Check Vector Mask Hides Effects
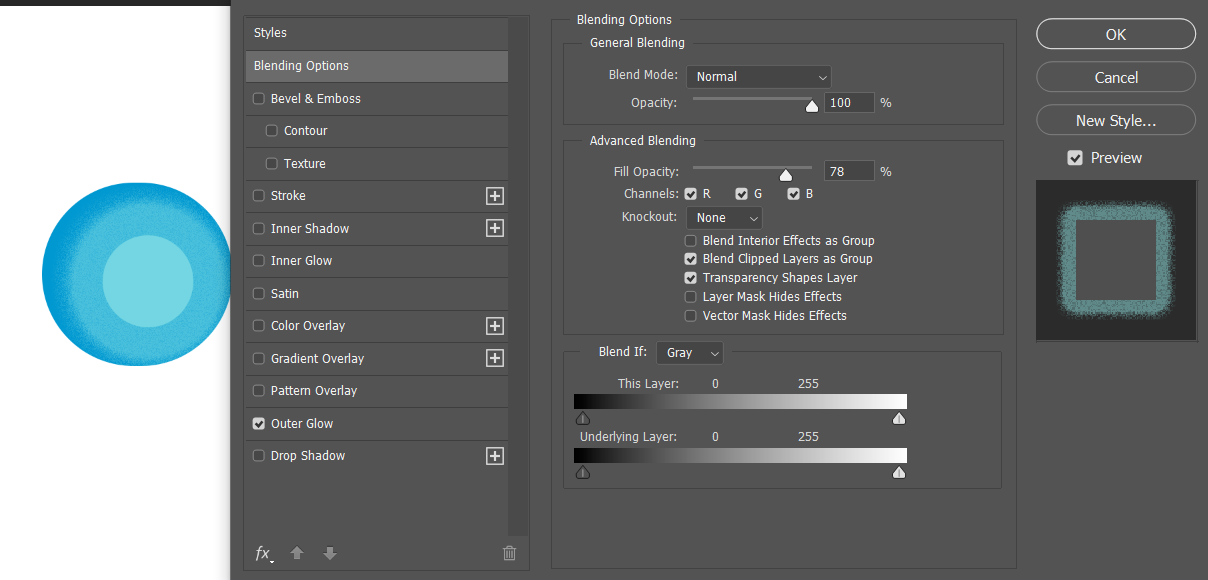The image size is (1208, 580). pyautogui.click(x=691, y=316)
